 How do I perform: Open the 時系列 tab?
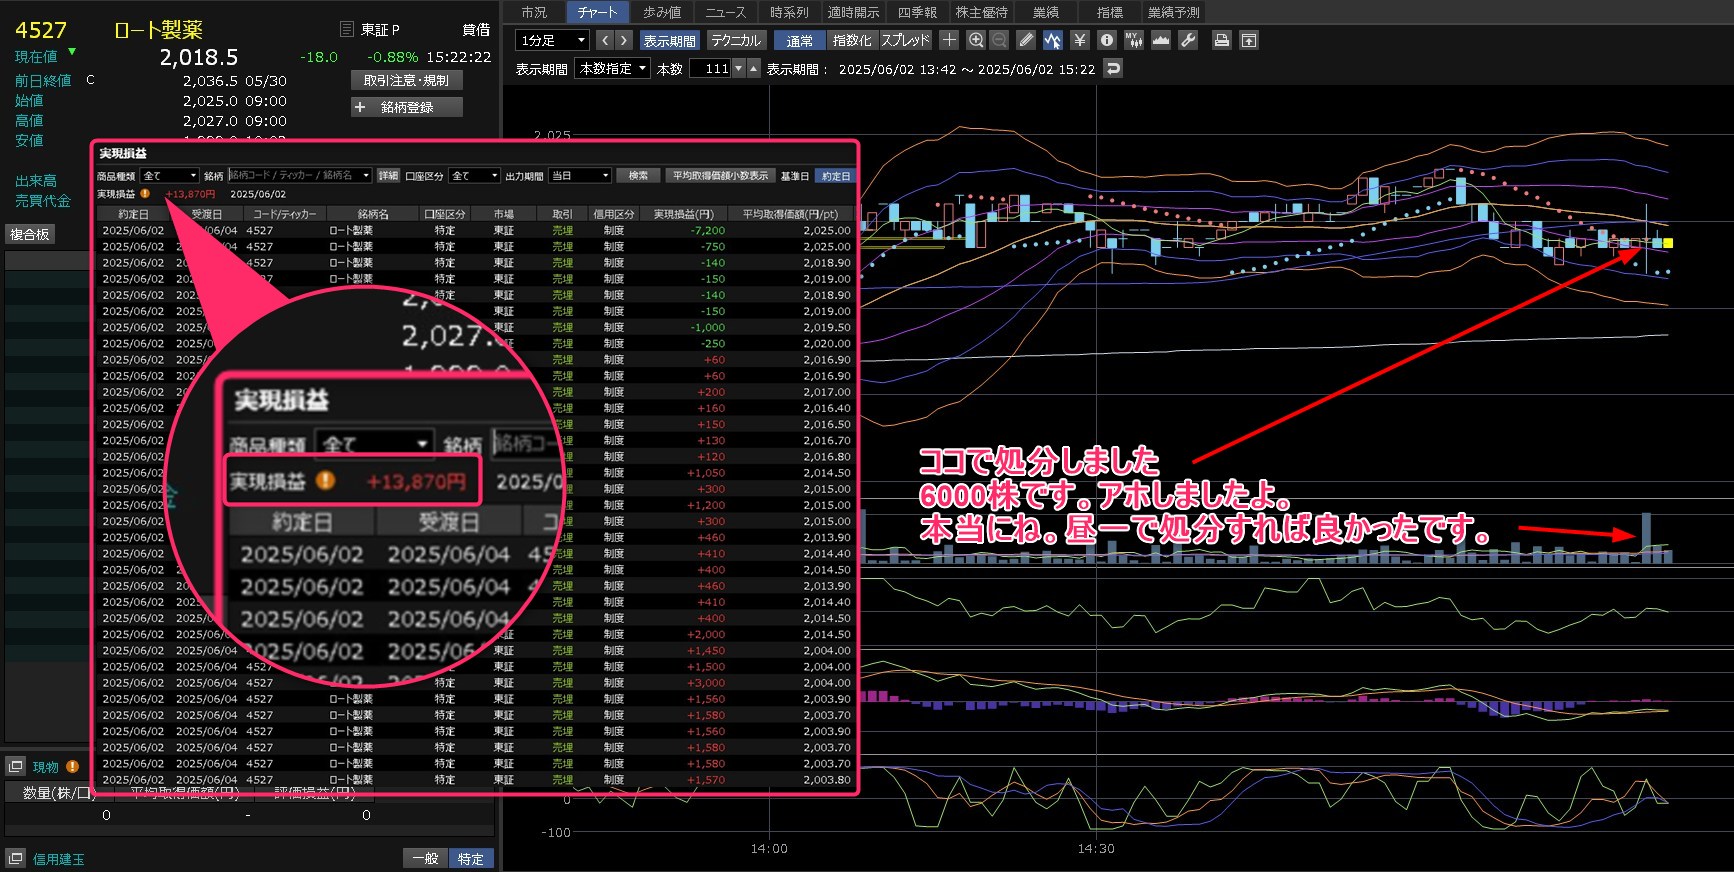tap(789, 12)
